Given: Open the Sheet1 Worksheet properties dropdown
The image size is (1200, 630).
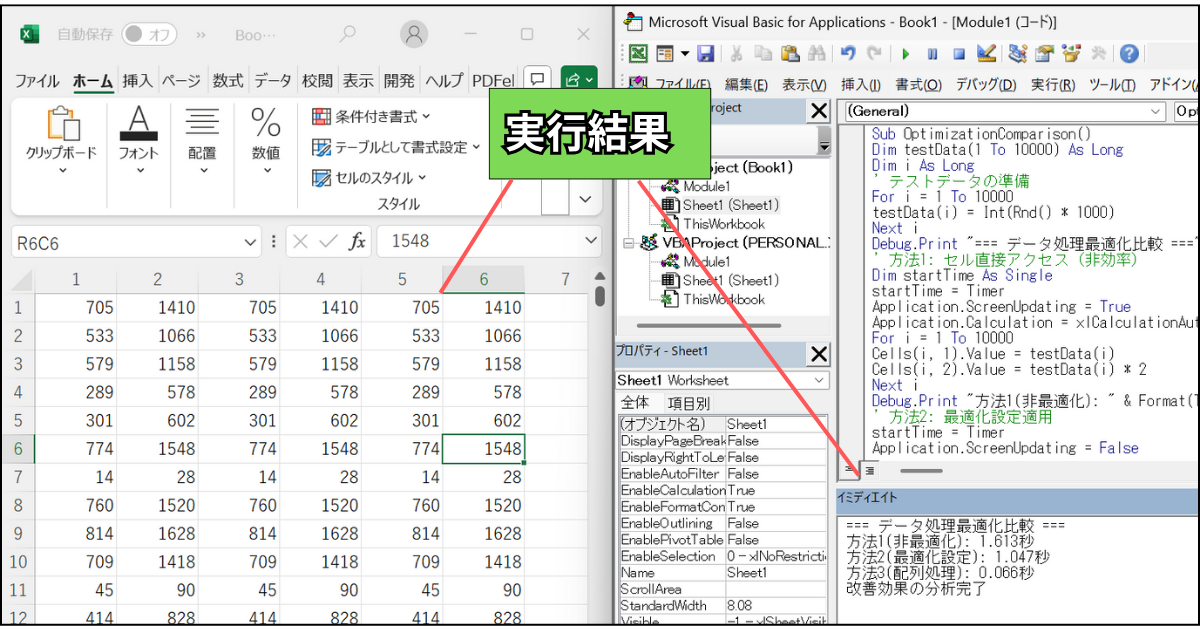Looking at the screenshot, I should (820, 380).
